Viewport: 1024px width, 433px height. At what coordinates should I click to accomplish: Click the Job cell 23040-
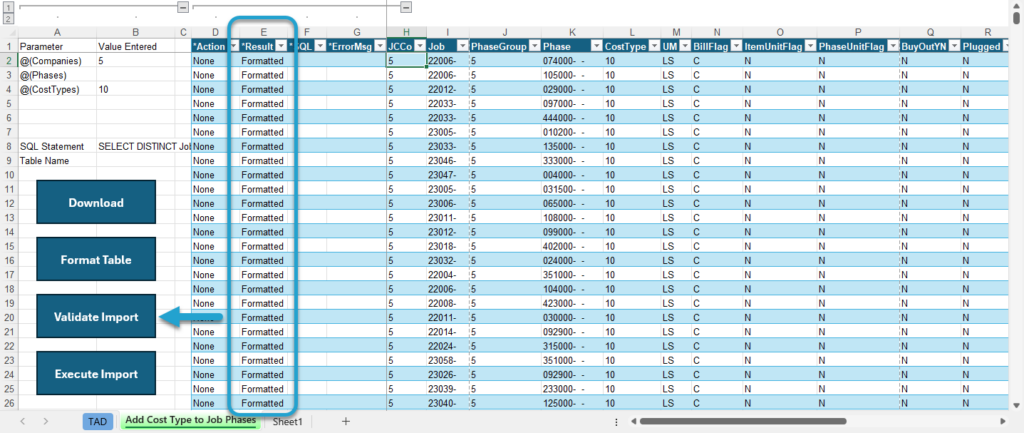[447, 403]
